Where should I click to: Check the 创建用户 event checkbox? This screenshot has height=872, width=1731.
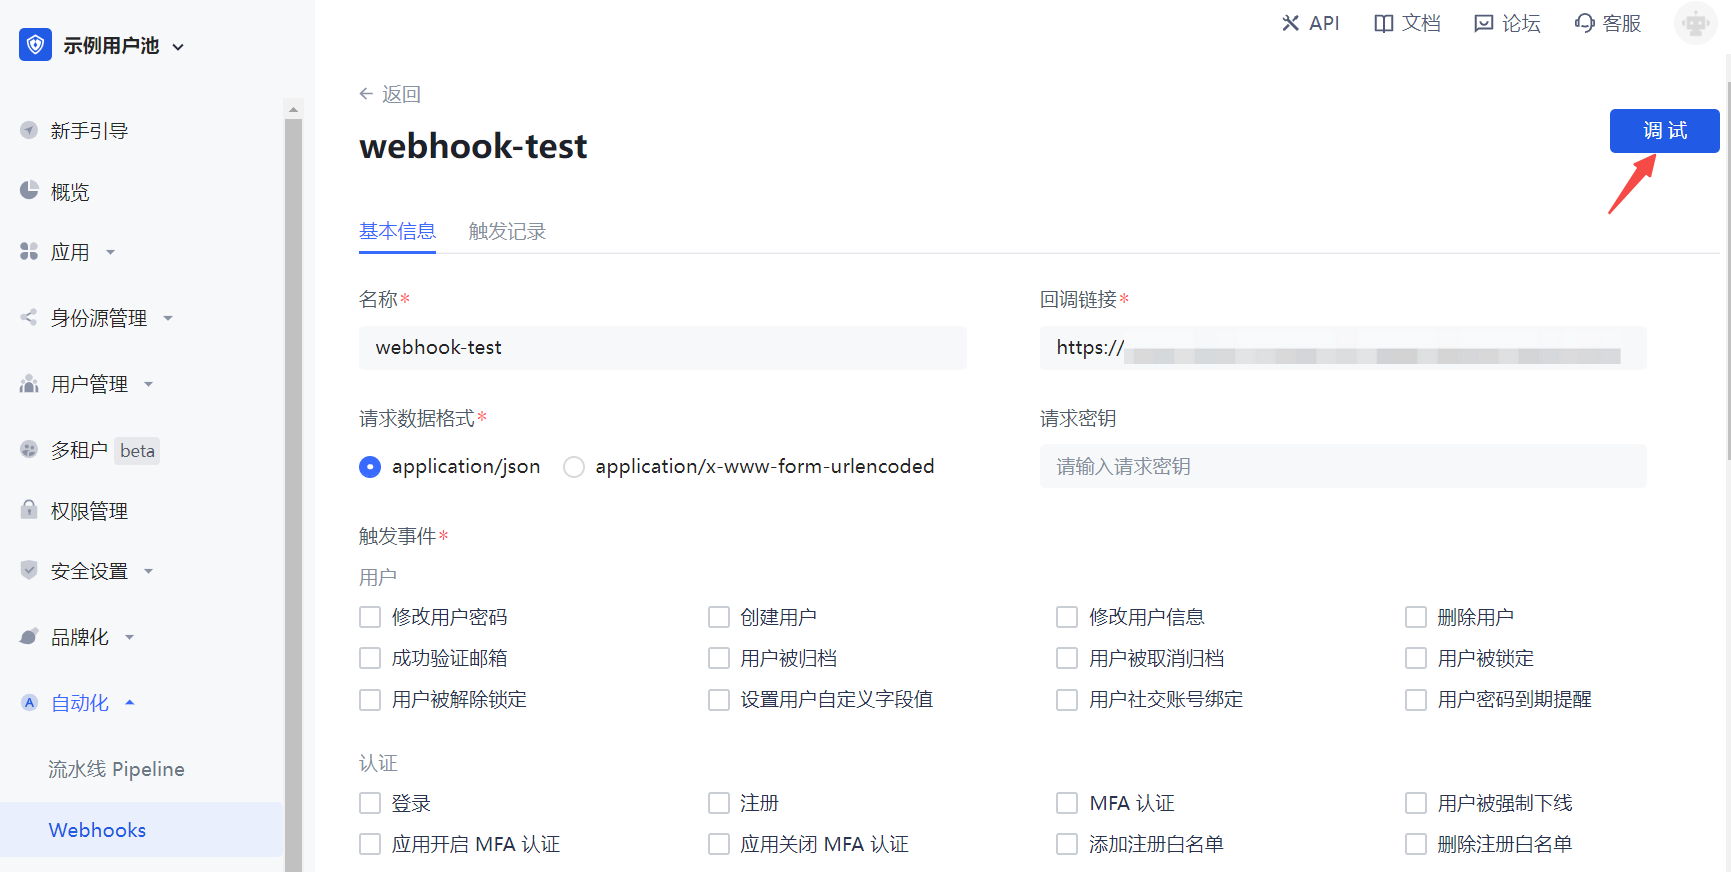pos(719,617)
